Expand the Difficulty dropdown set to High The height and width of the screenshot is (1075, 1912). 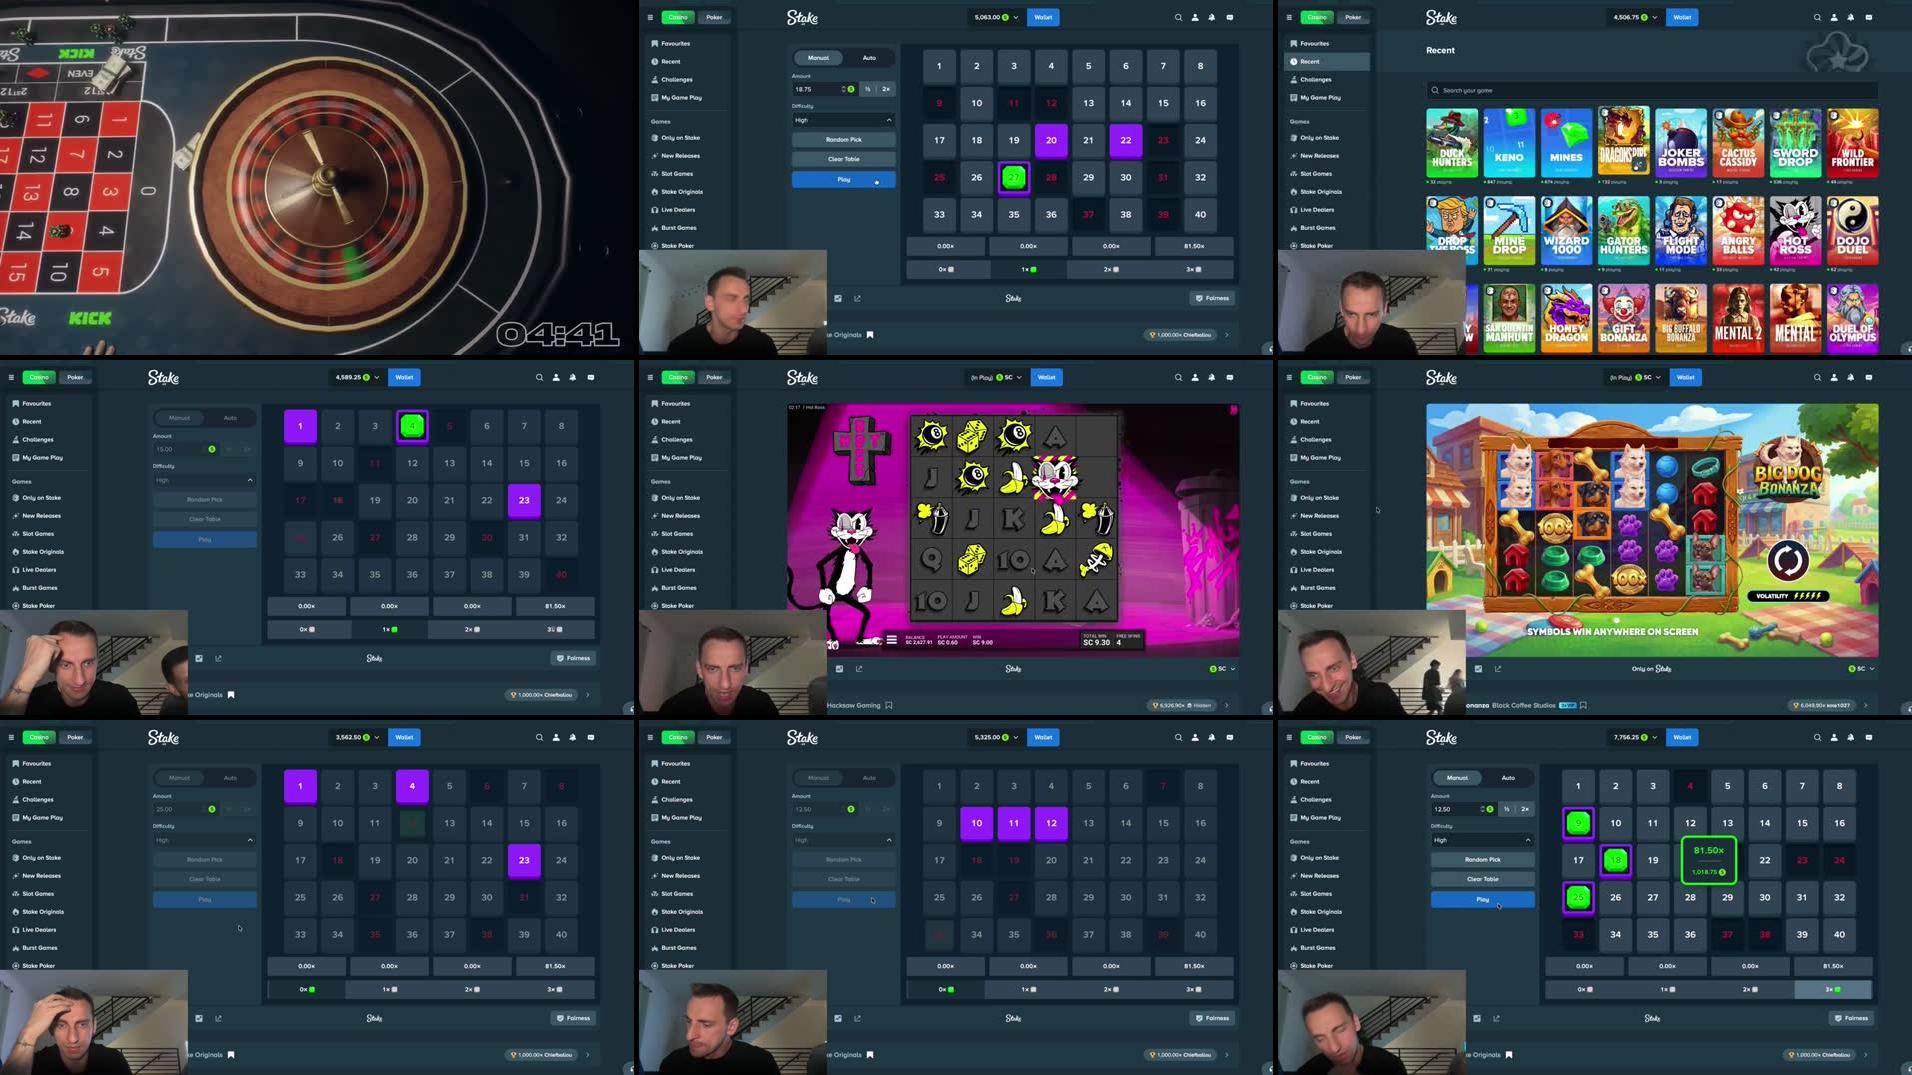pos(843,119)
